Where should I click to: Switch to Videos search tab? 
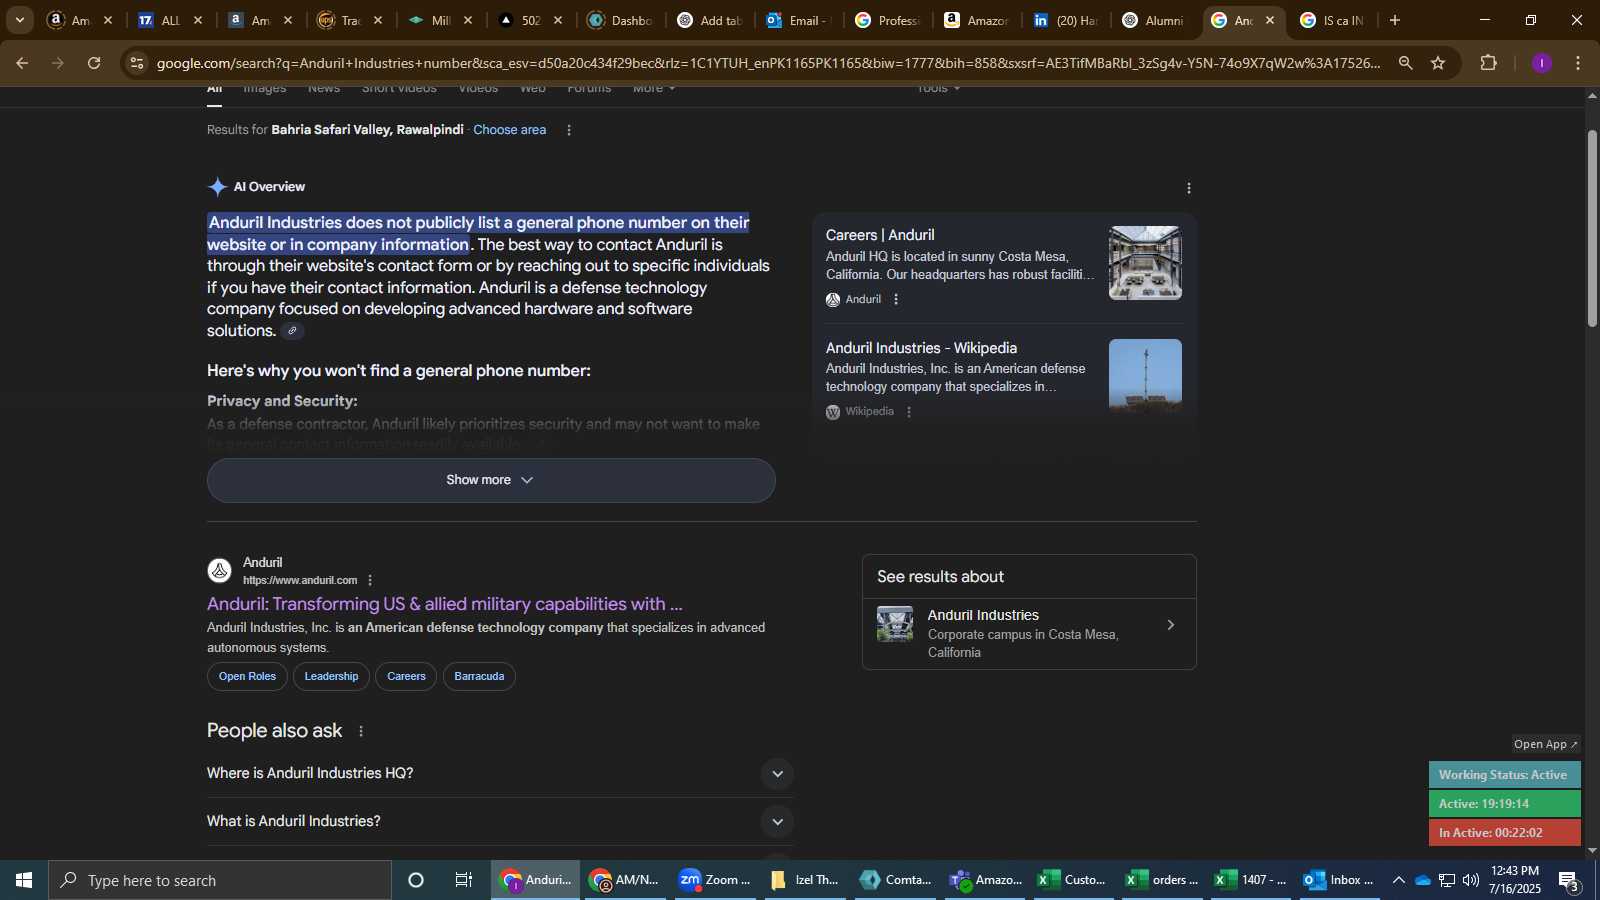pos(478,90)
